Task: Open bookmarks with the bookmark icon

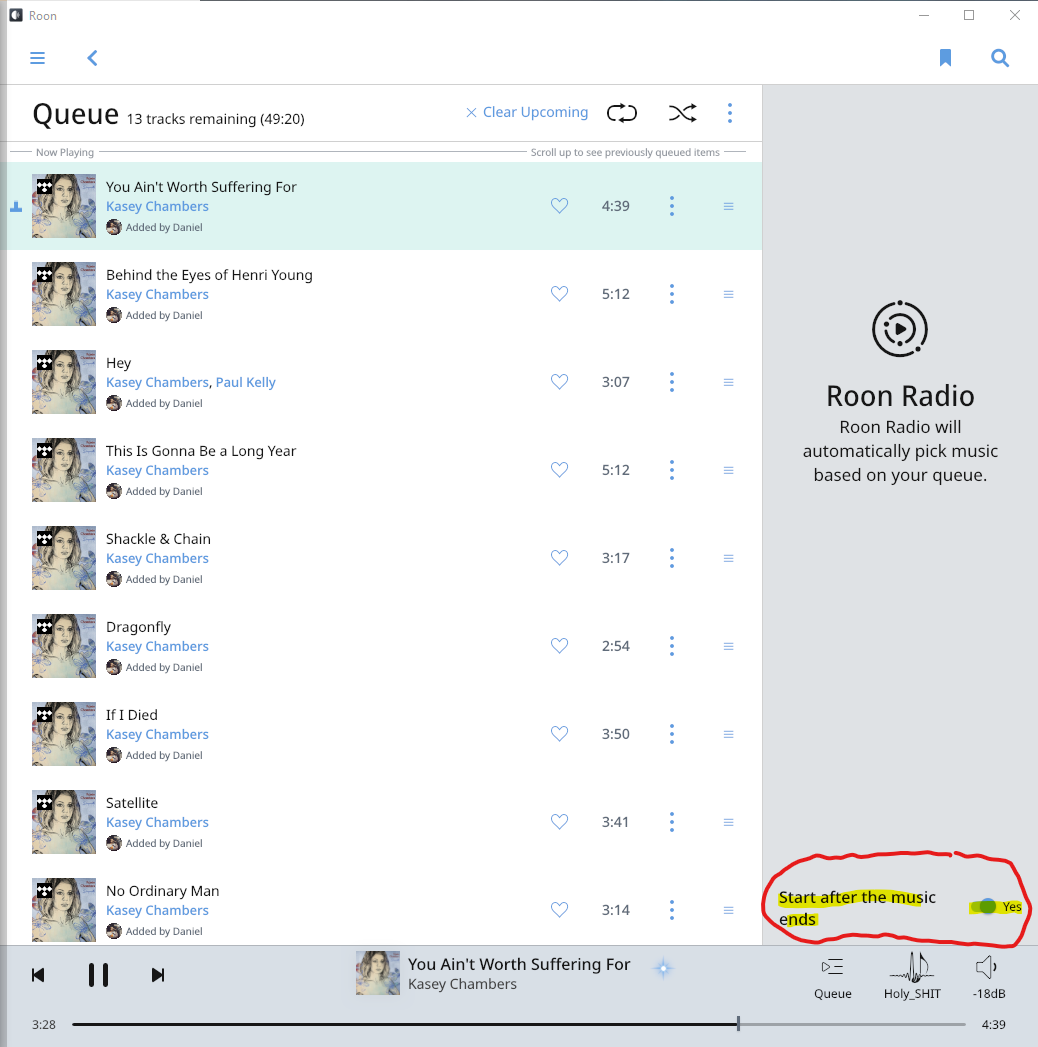Action: (945, 58)
